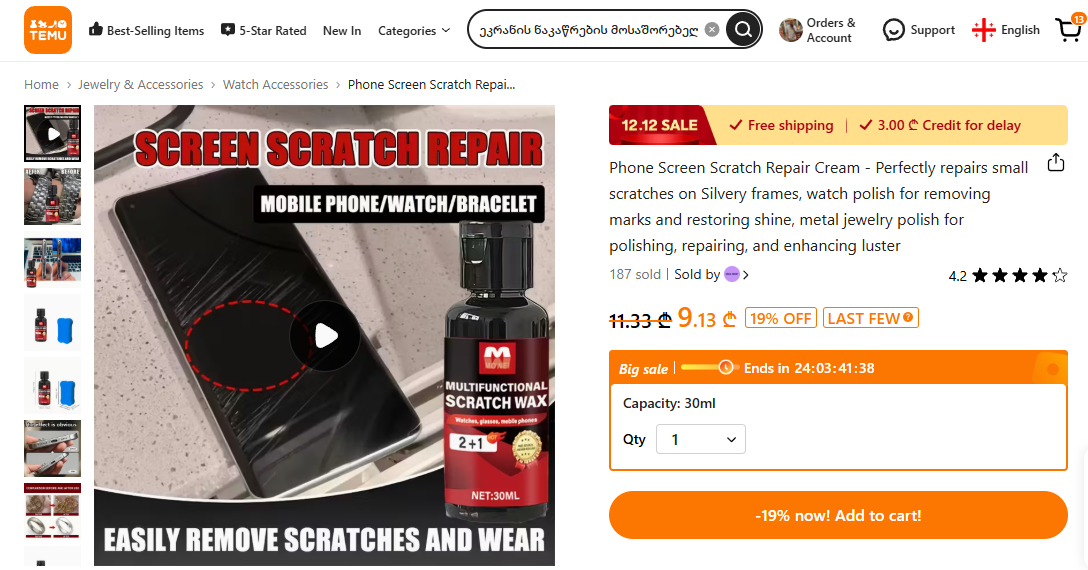
Task: Click the share icon beside product title
Action: [x=1055, y=162]
